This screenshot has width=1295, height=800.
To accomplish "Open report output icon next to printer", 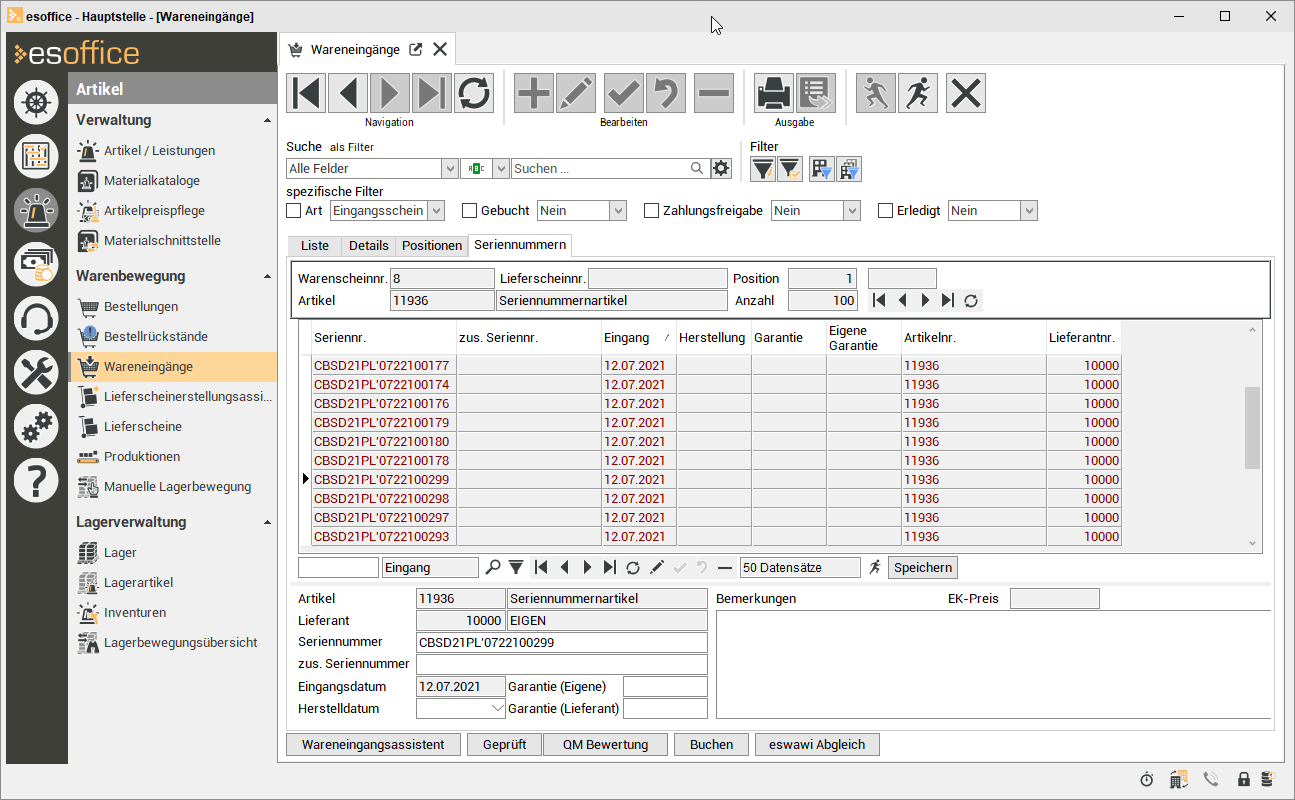I will point(816,93).
